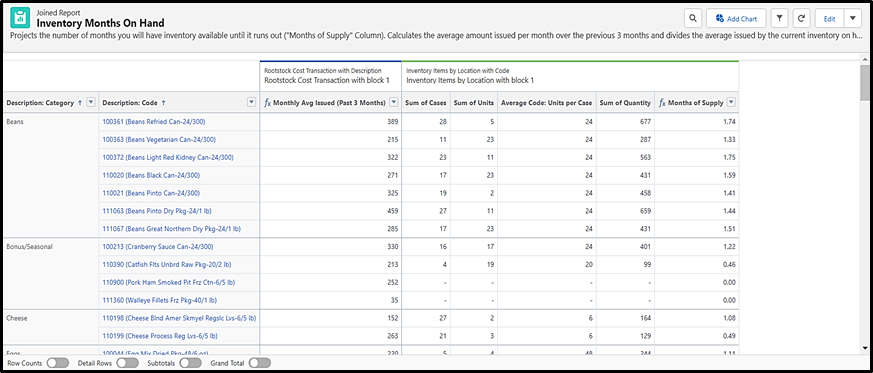Click Inventory Items by Location block header

pos(570,76)
